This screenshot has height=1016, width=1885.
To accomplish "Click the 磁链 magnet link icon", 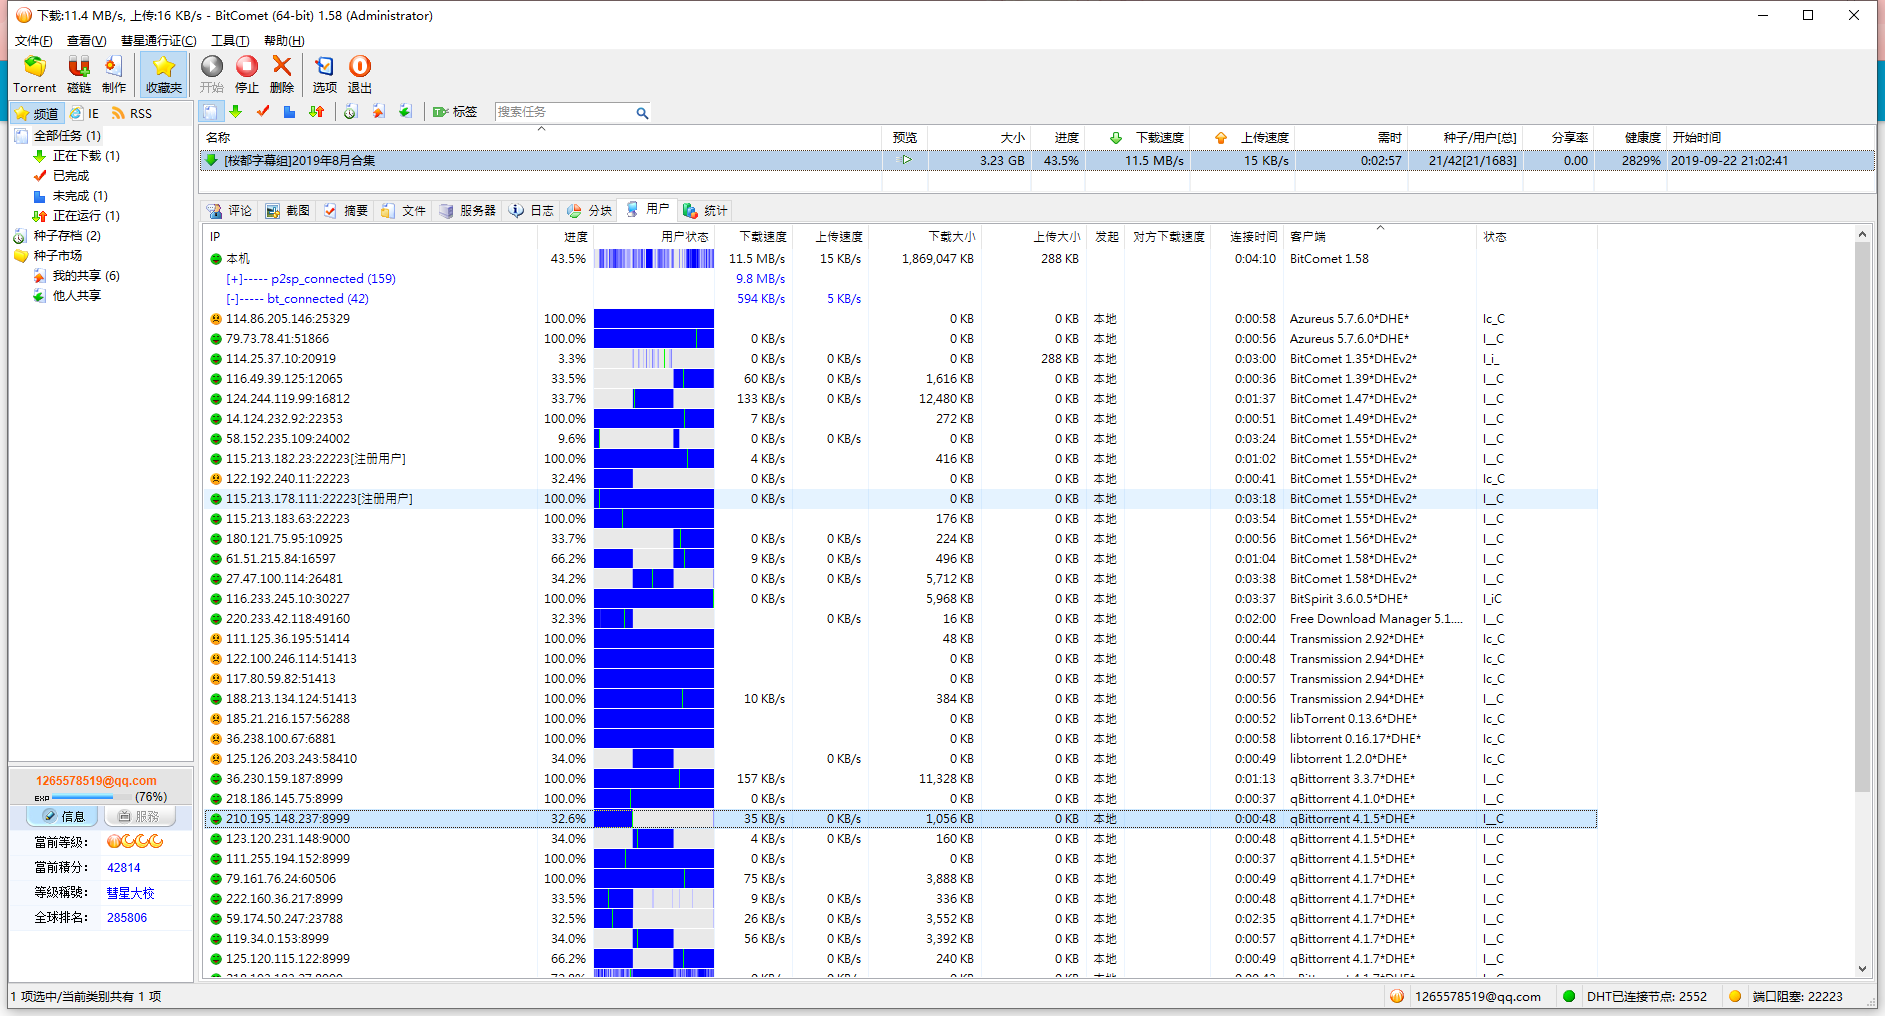I will tap(79, 68).
